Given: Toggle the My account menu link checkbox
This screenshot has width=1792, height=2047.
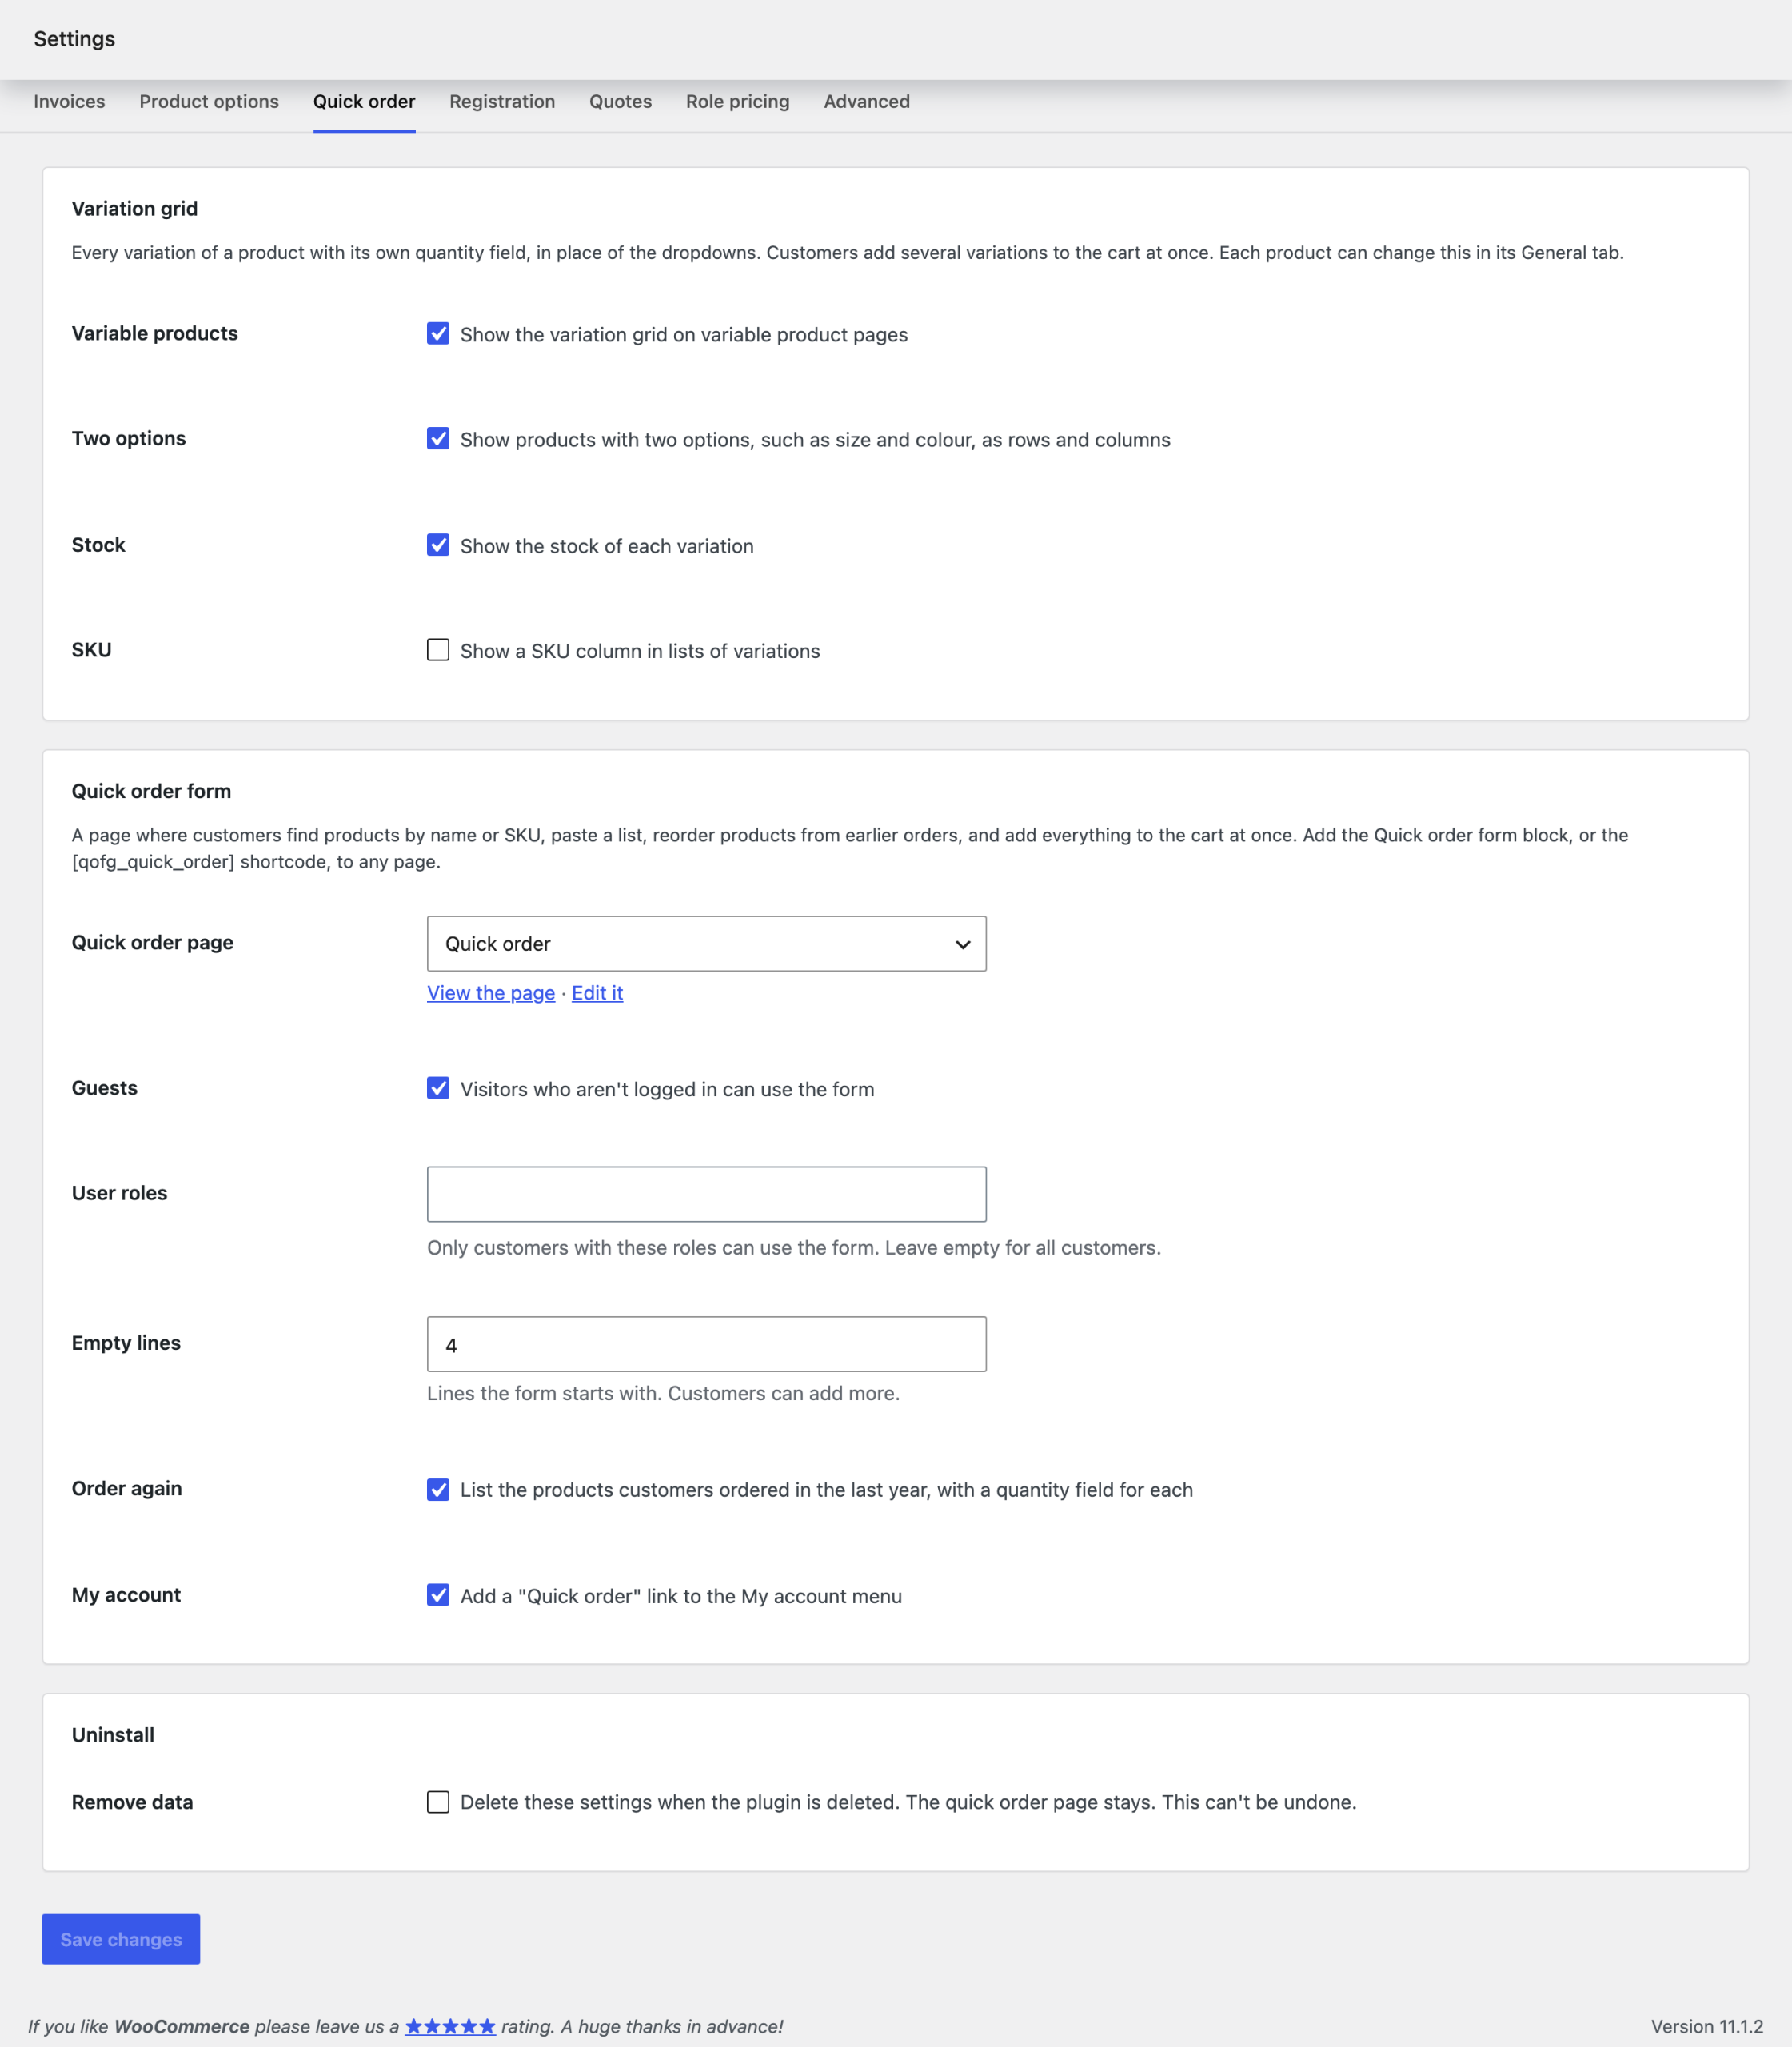Looking at the screenshot, I should coord(438,1595).
